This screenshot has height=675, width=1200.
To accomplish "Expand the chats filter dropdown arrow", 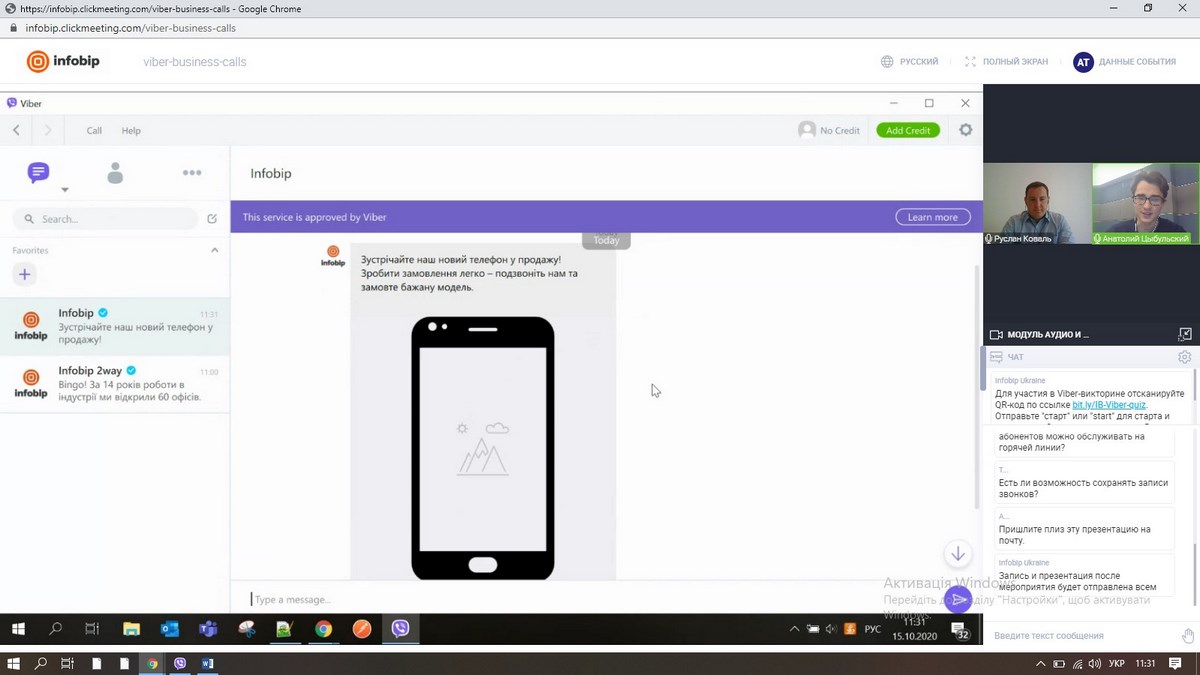I will tap(65, 190).
